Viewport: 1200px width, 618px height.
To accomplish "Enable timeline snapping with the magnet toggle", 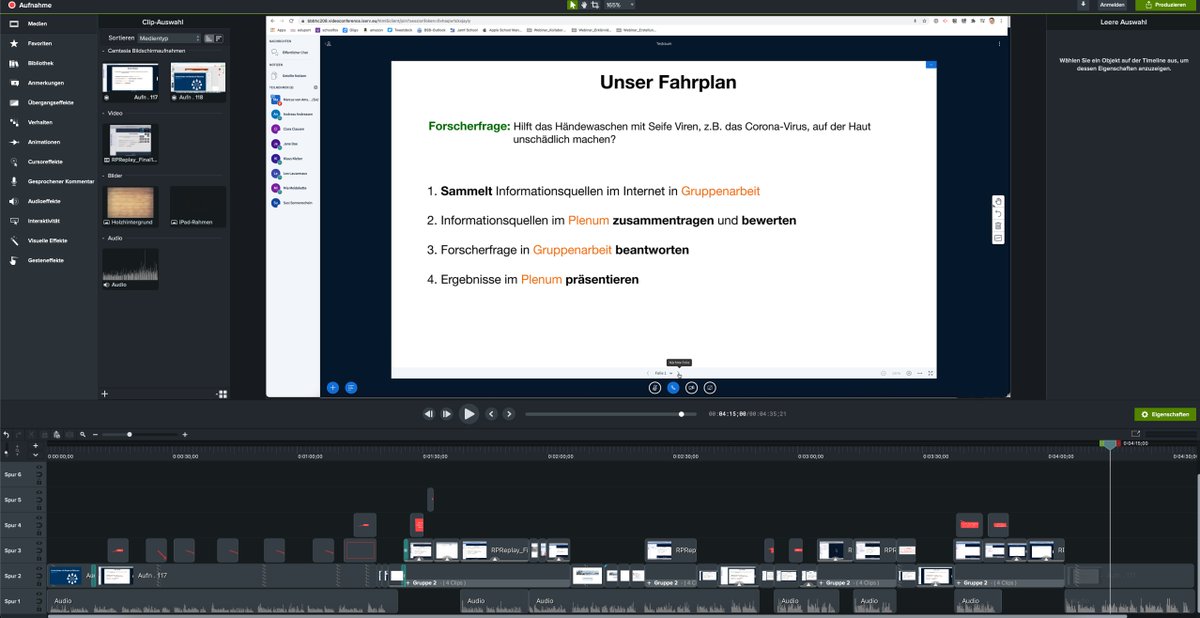I will tap(57, 434).
